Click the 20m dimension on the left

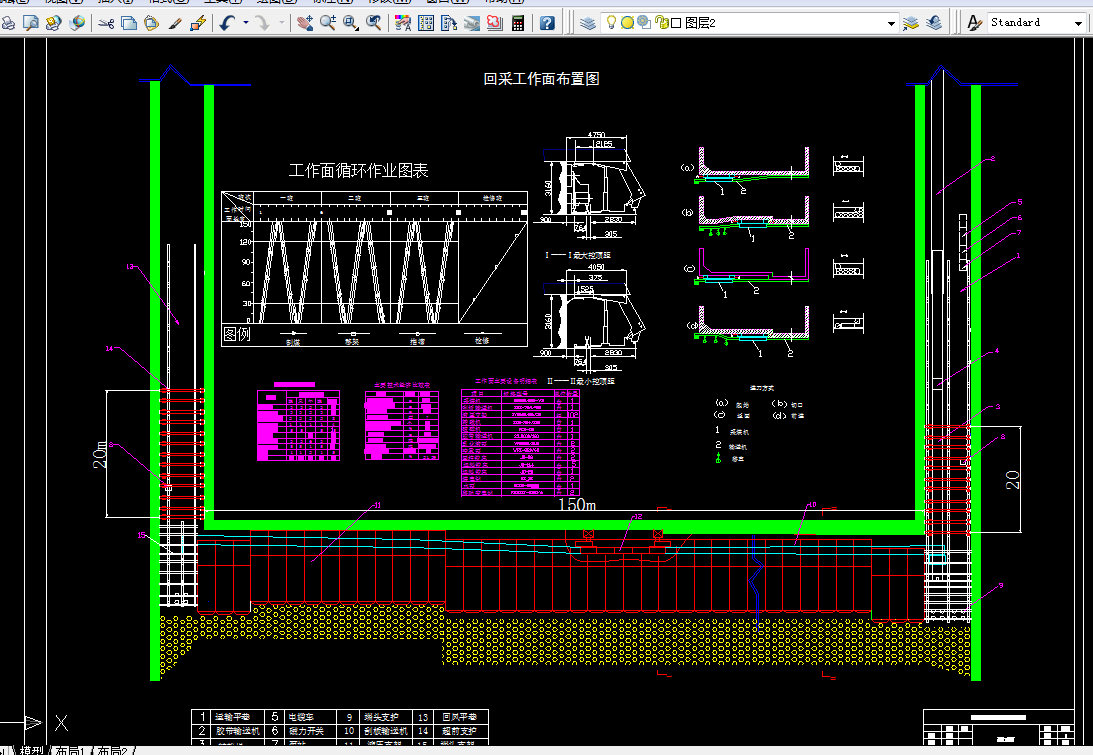pos(100,454)
